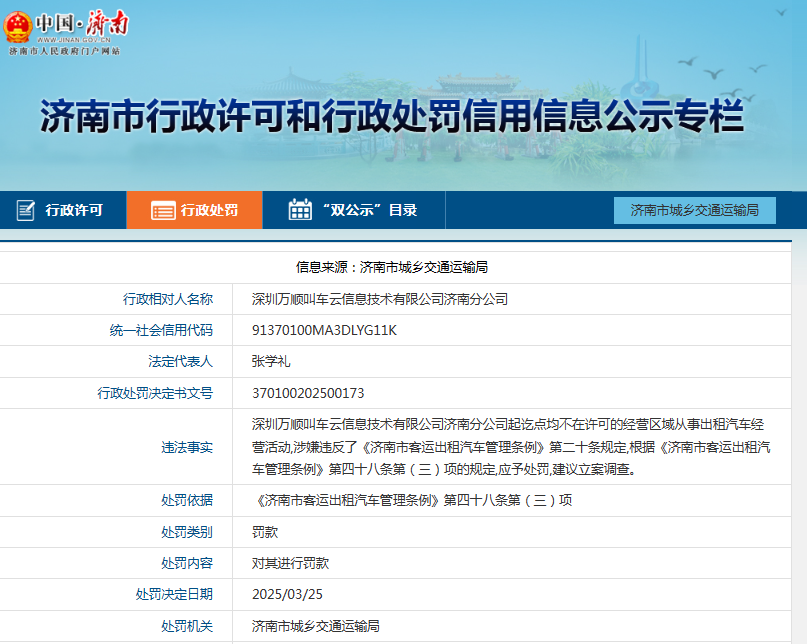
Task: Select the 违法事实 label
Action: (187, 447)
